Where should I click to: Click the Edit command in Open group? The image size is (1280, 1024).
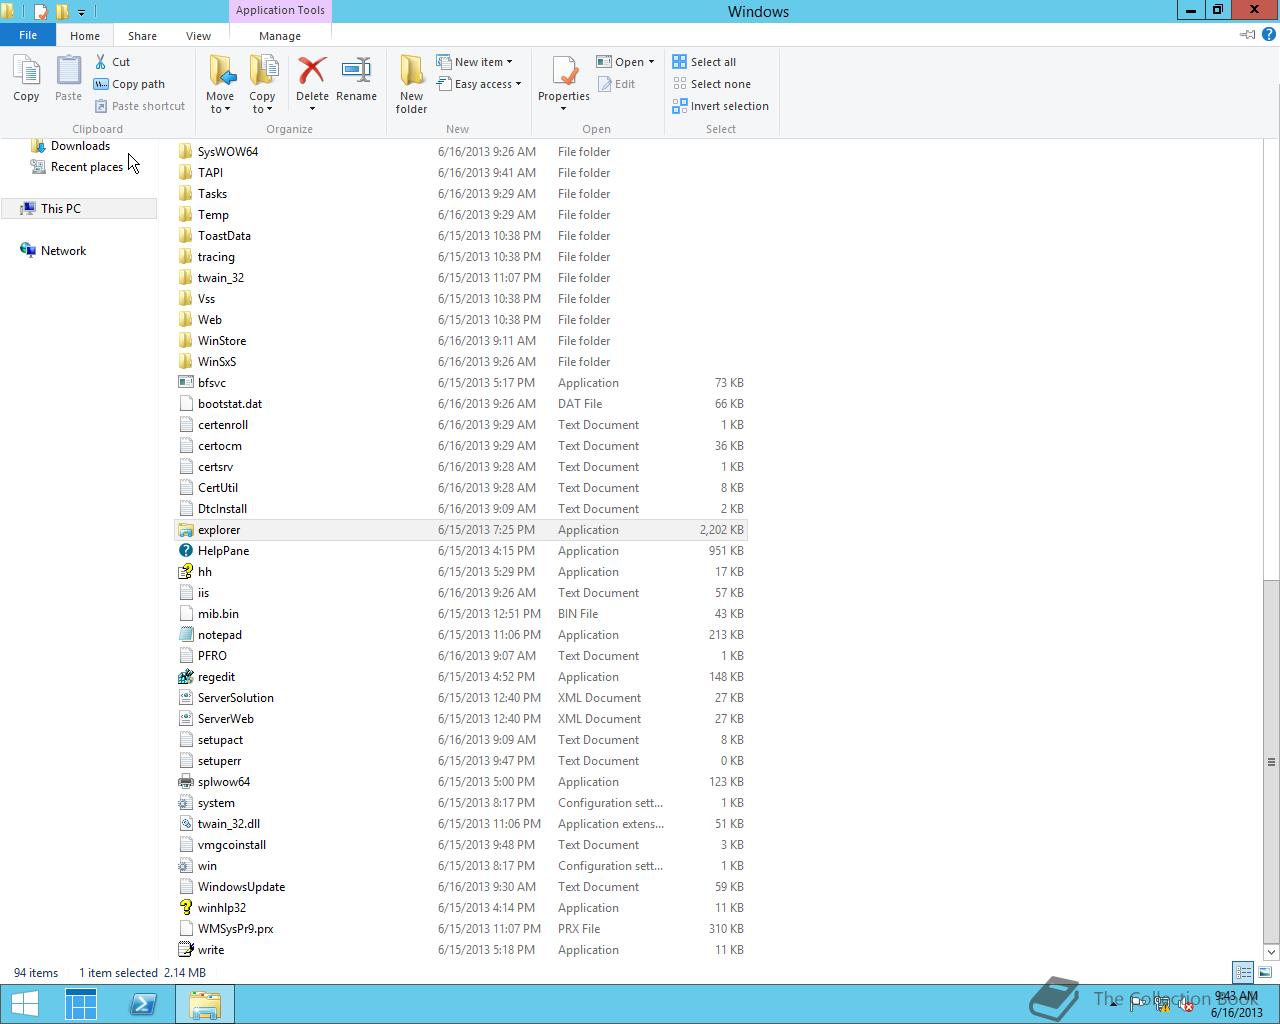[x=616, y=84]
